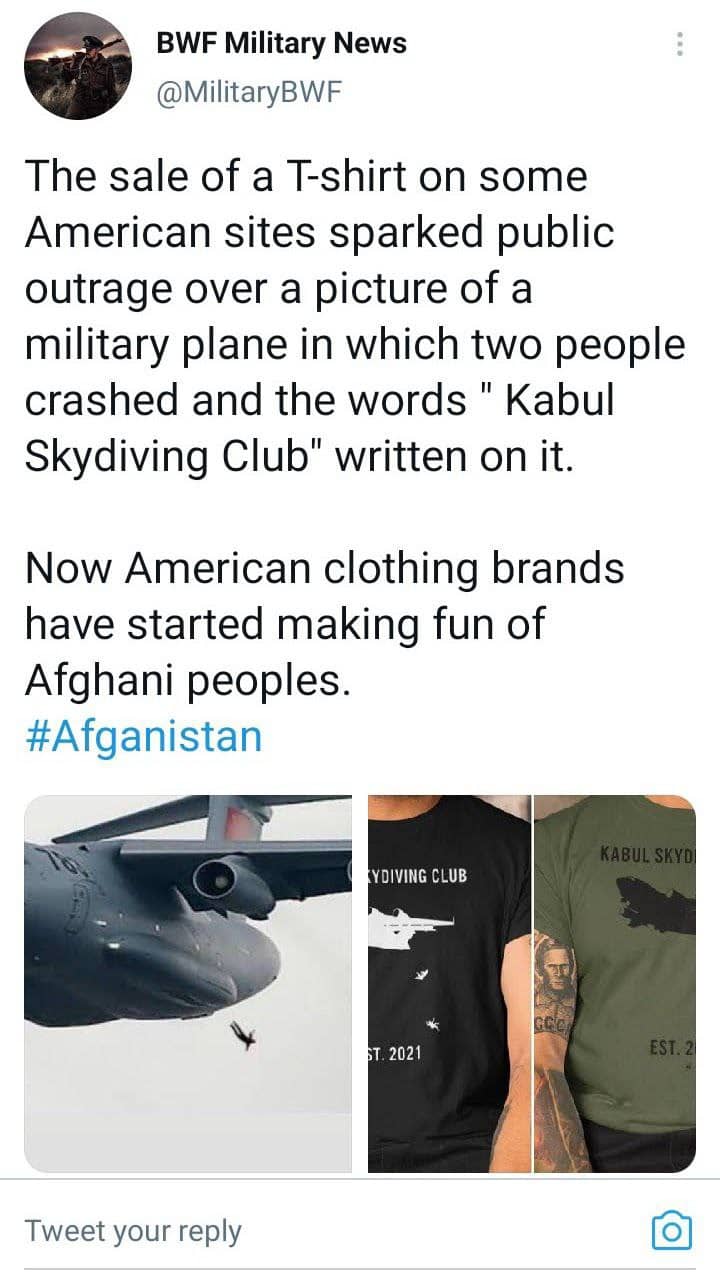Viewport: 720px width, 1272px height.
Task: Open BWF Military News profile avatar
Action: click(x=78, y=67)
